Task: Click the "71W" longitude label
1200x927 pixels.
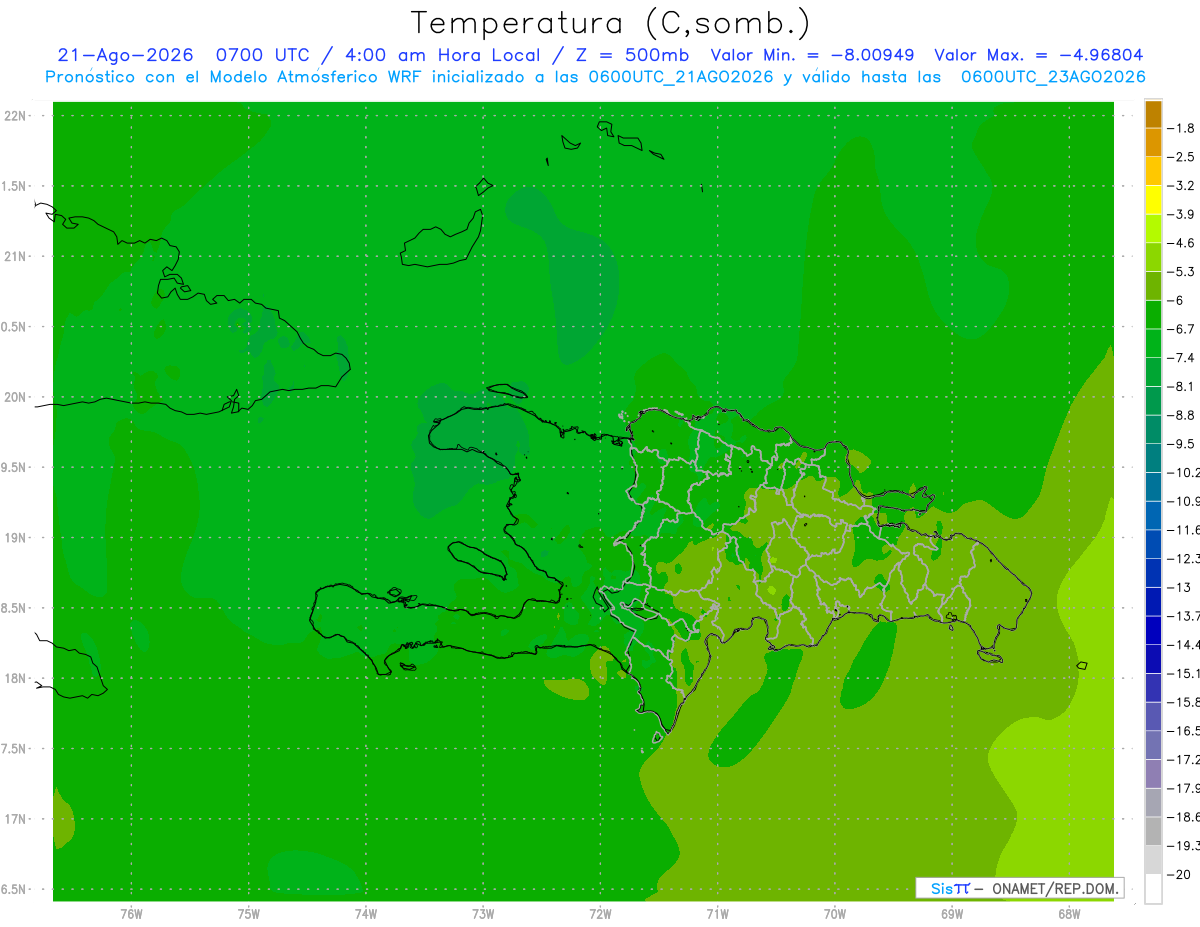Action: click(x=717, y=914)
